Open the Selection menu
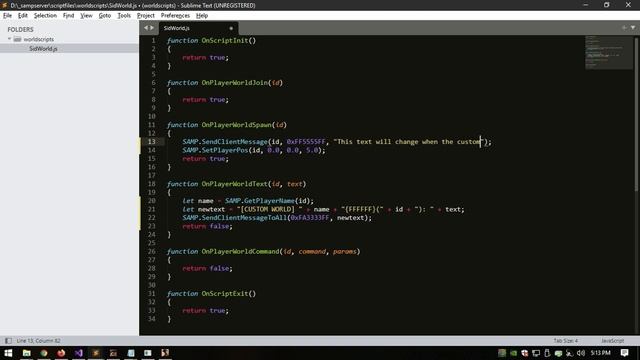The width and height of the screenshot is (640, 360). 45,16
